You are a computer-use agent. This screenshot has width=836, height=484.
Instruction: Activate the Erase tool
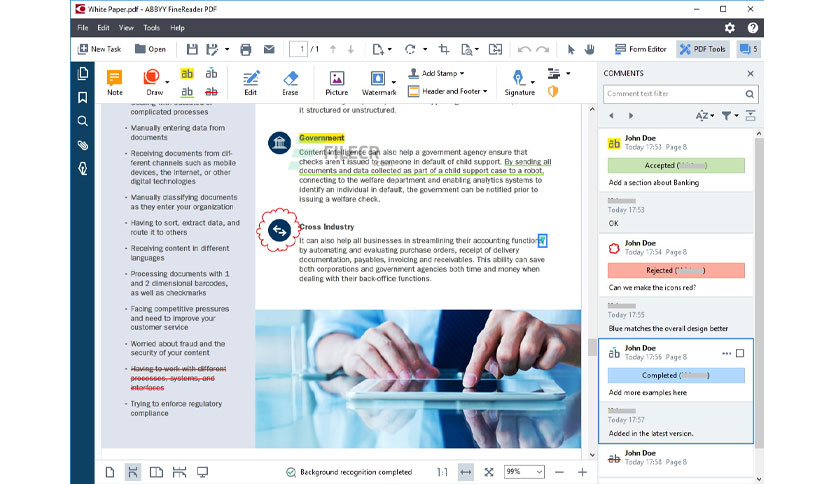pyautogui.click(x=291, y=83)
